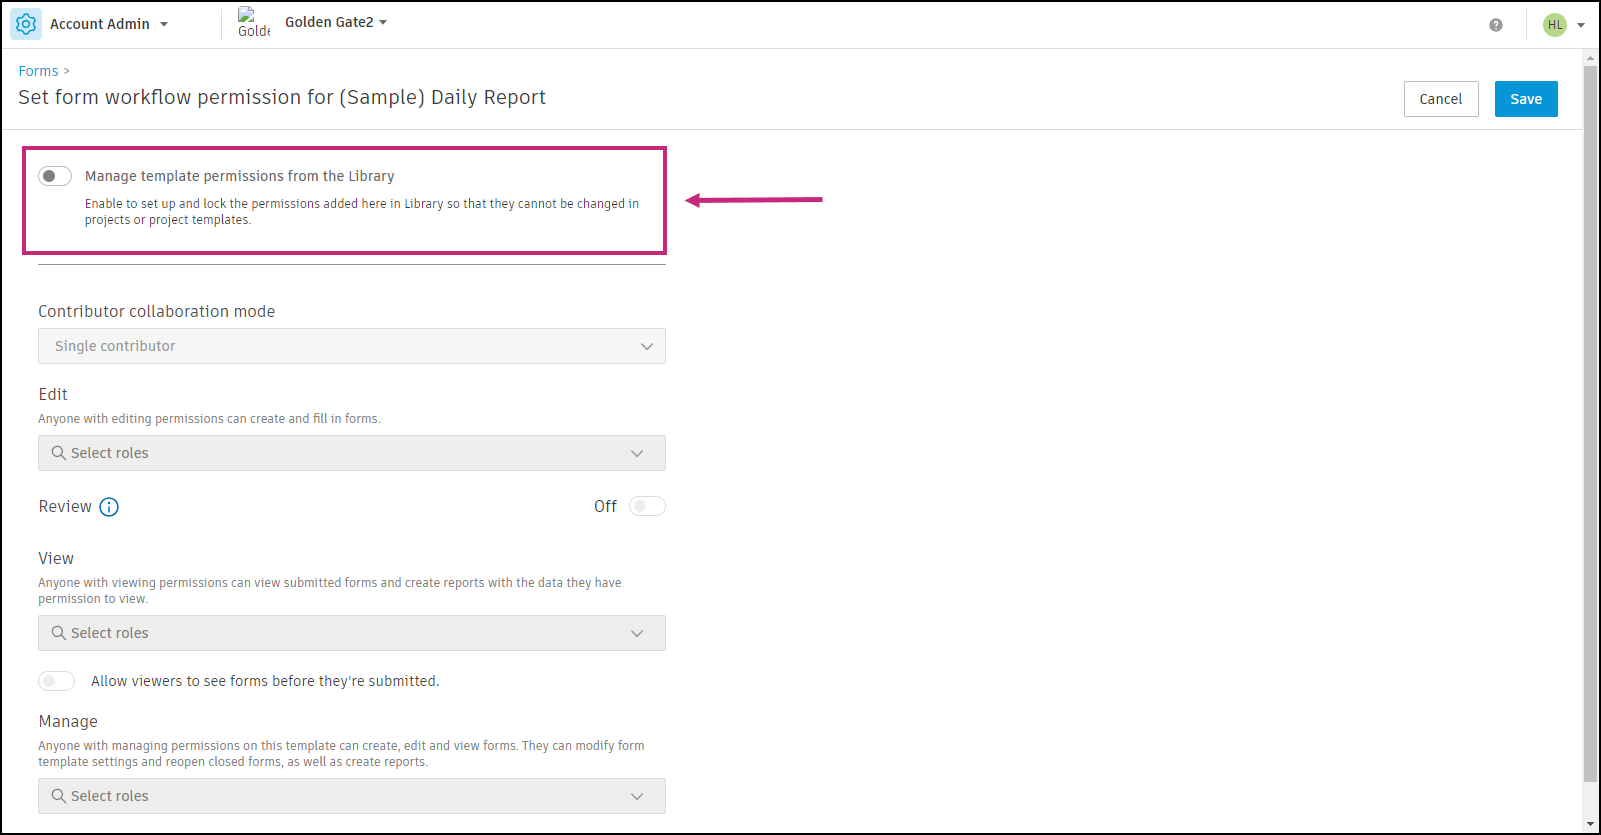Viewport: 1601px width, 835px height.
Task: Expand the View roles dropdown chevron
Action: coord(637,633)
